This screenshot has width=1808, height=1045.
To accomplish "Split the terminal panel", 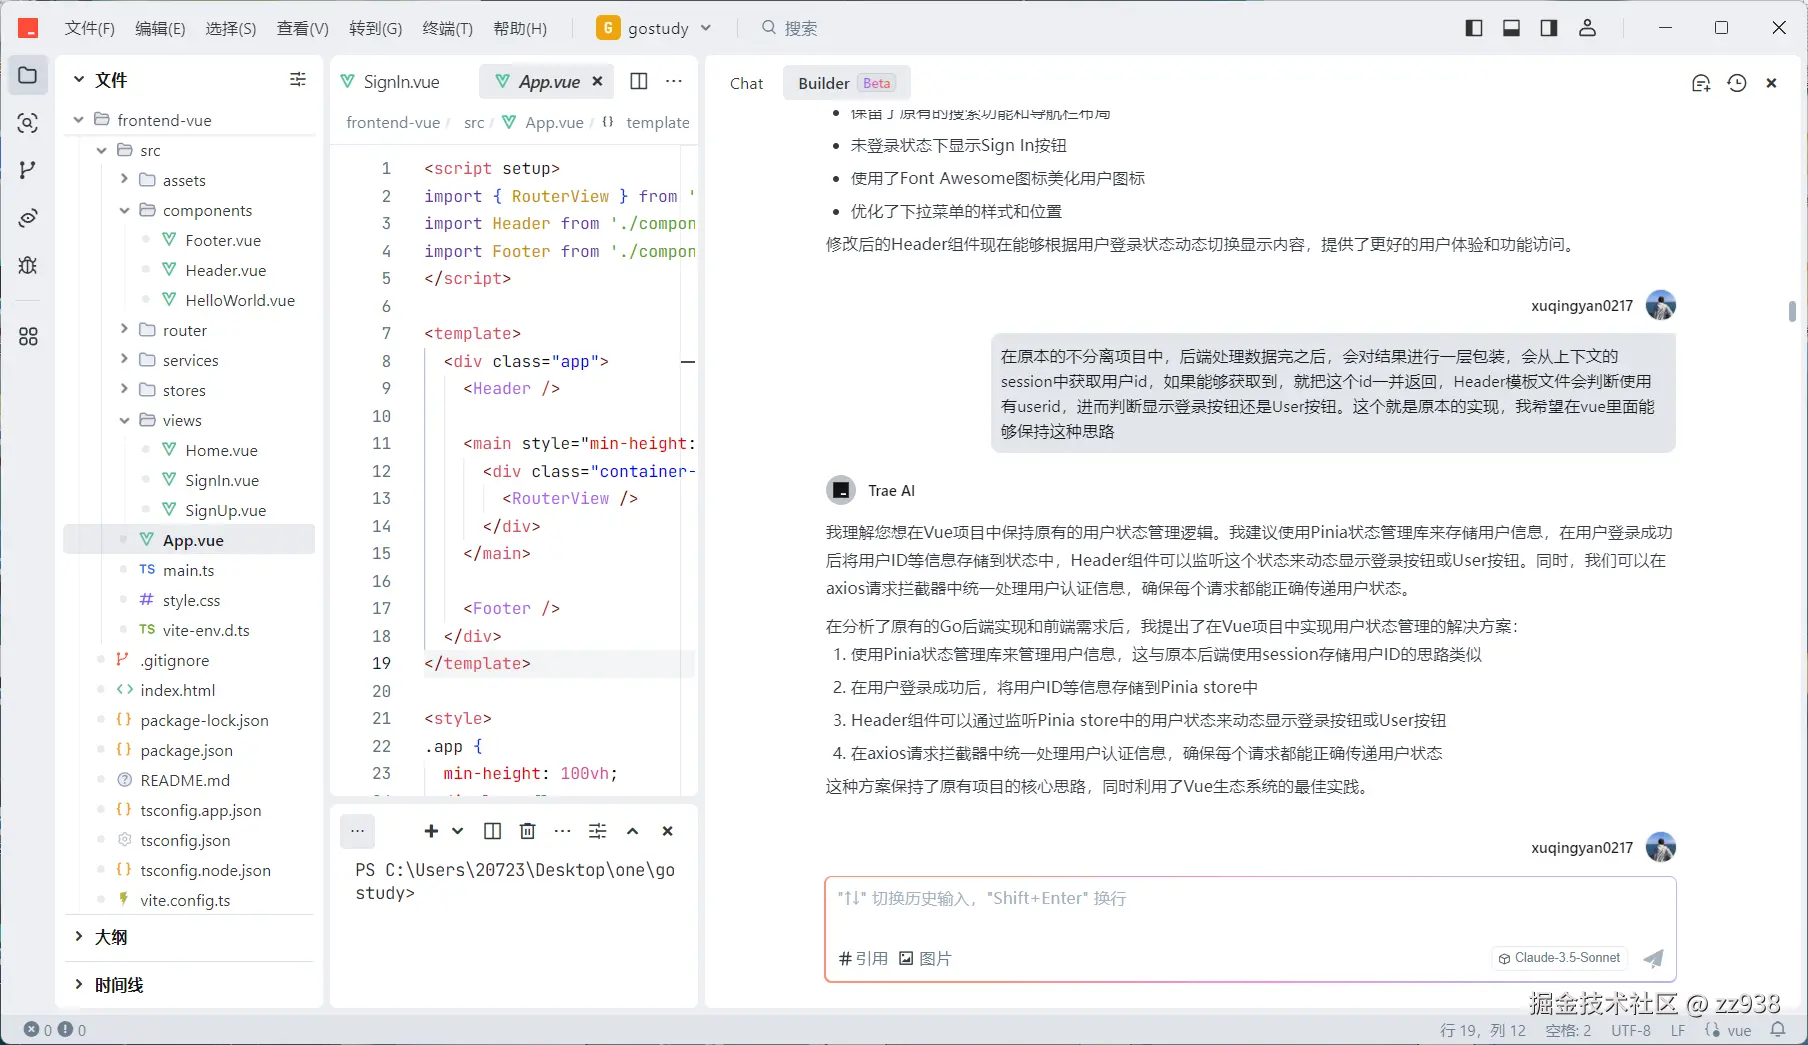I will (x=492, y=831).
